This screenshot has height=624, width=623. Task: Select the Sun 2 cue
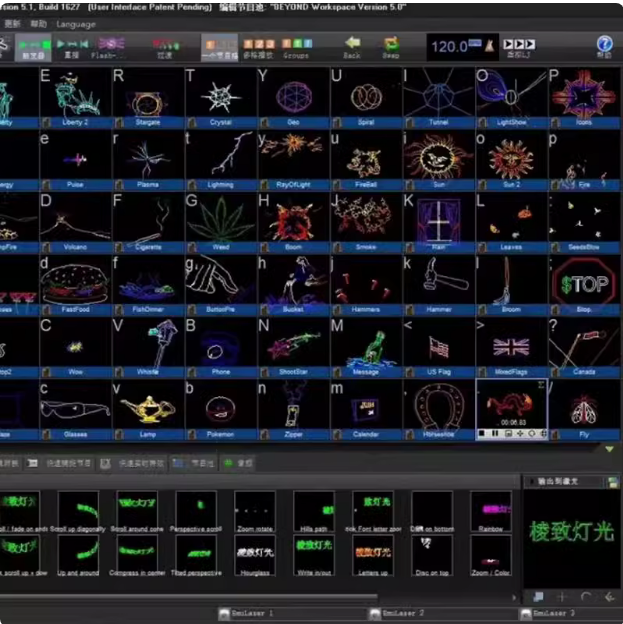click(x=512, y=161)
